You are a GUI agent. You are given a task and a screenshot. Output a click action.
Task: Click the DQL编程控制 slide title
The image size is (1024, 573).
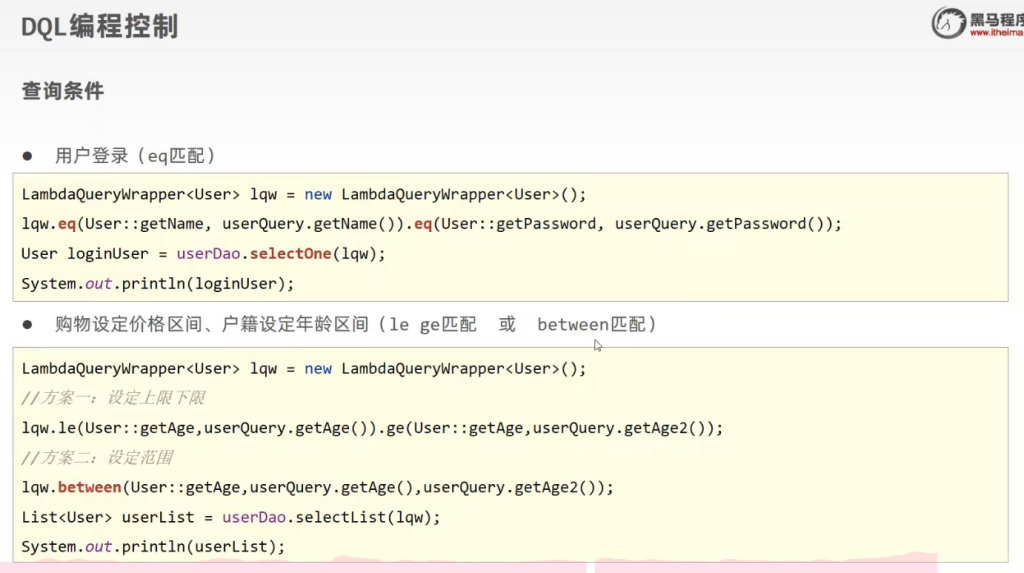(100, 27)
